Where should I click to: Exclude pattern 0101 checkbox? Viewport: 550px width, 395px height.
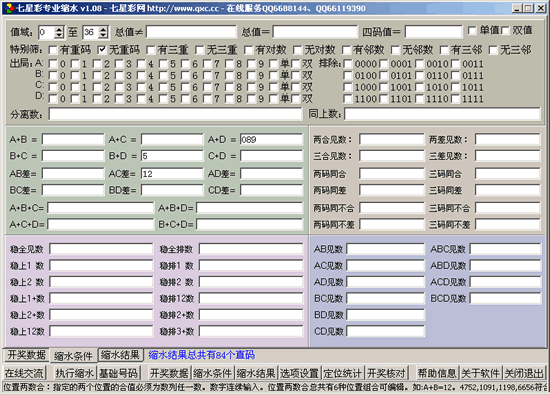click(x=384, y=75)
